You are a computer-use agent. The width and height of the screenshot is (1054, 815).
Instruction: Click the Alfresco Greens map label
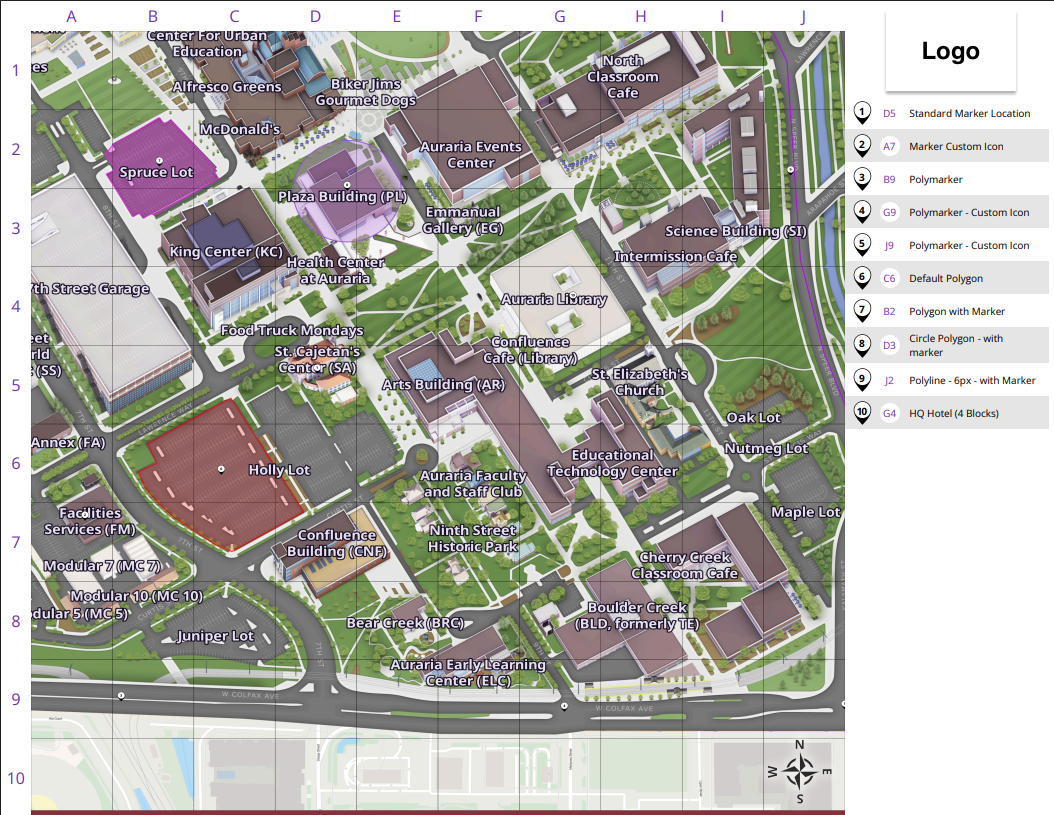227,87
